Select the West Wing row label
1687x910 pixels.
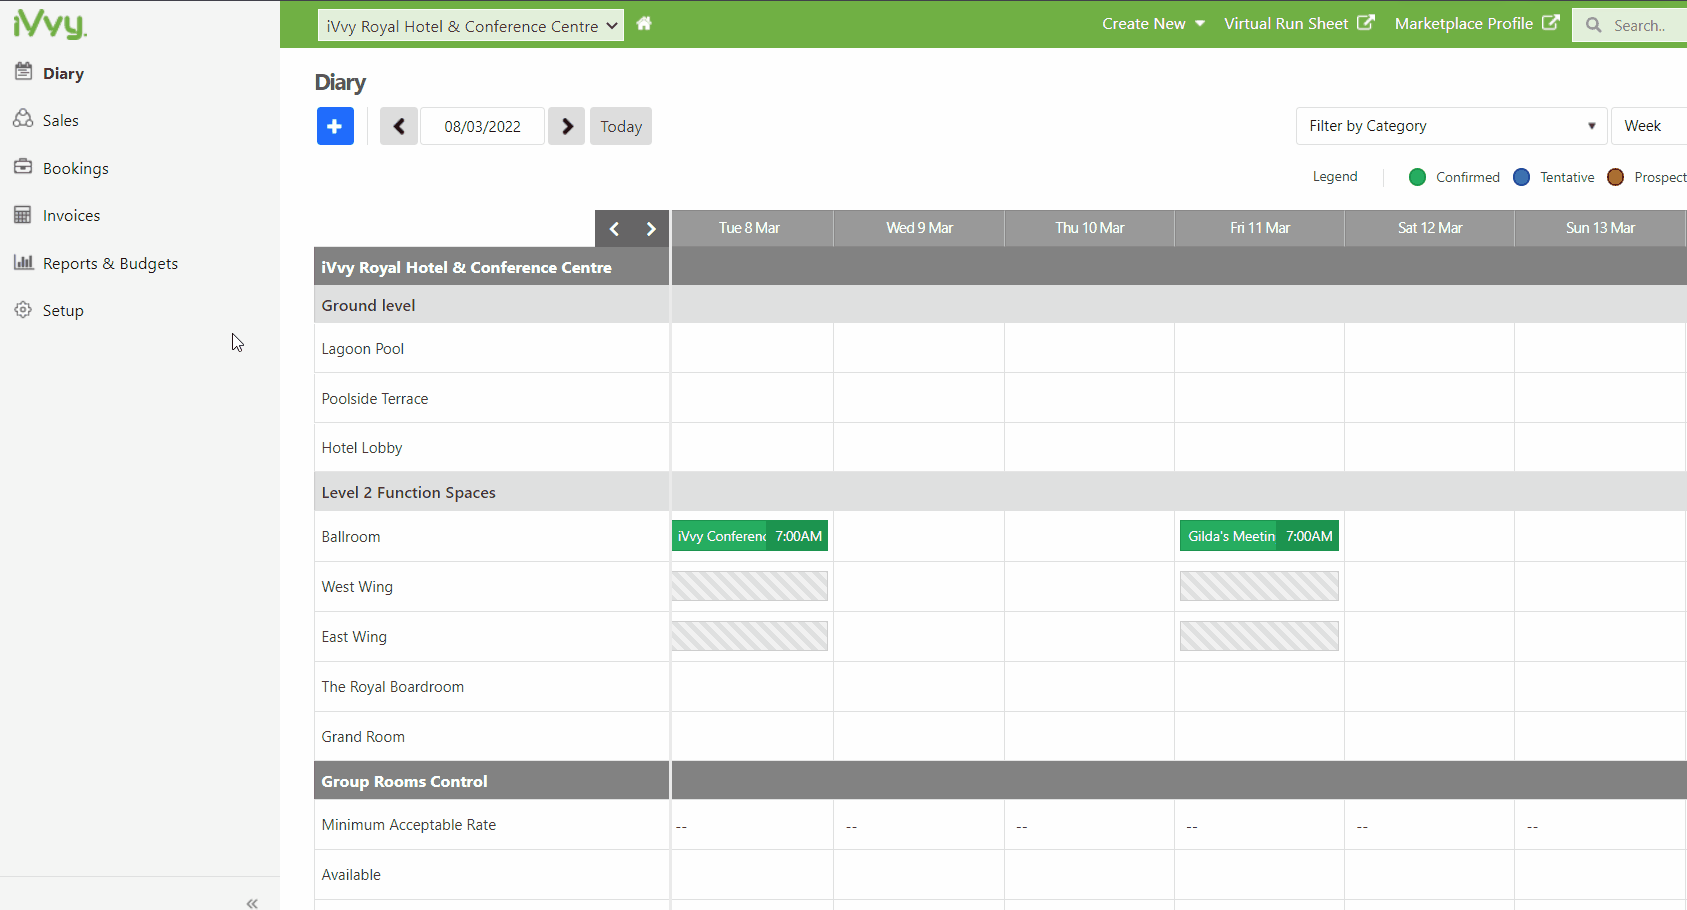(x=357, y=587)
